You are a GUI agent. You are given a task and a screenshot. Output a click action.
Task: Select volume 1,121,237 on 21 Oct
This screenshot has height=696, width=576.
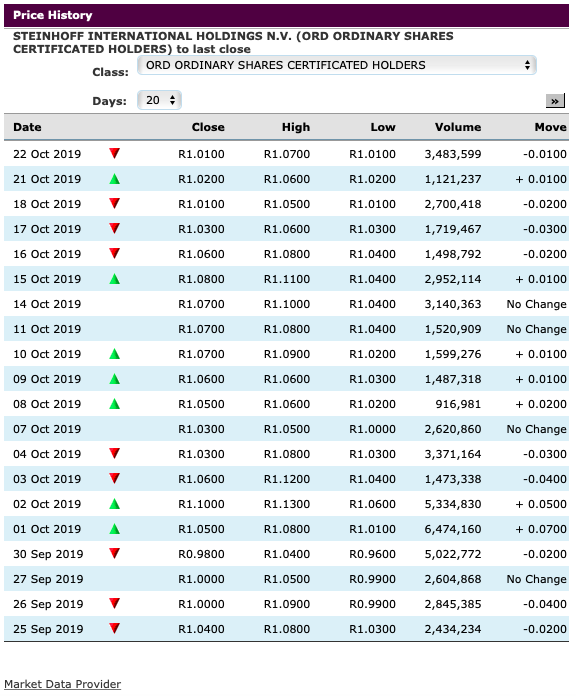point(453,179)
